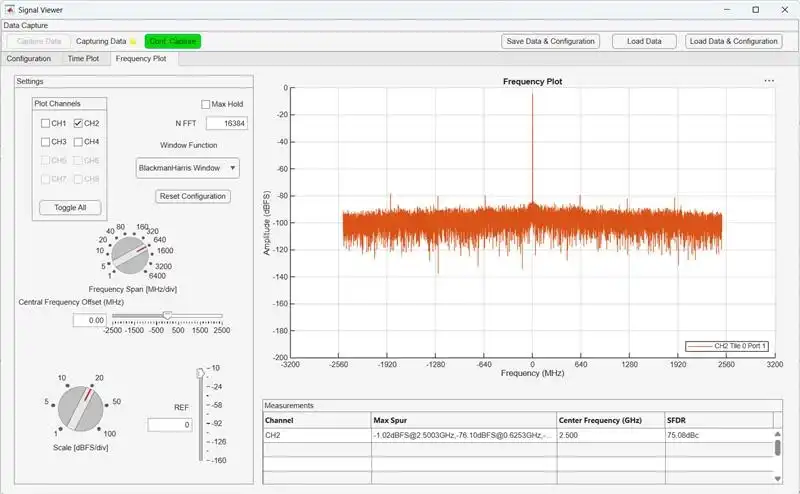Viewport: 800px width, 494px height.
Task: Click the 50 mark on Scale knob
Action: (x=116, y=402)
